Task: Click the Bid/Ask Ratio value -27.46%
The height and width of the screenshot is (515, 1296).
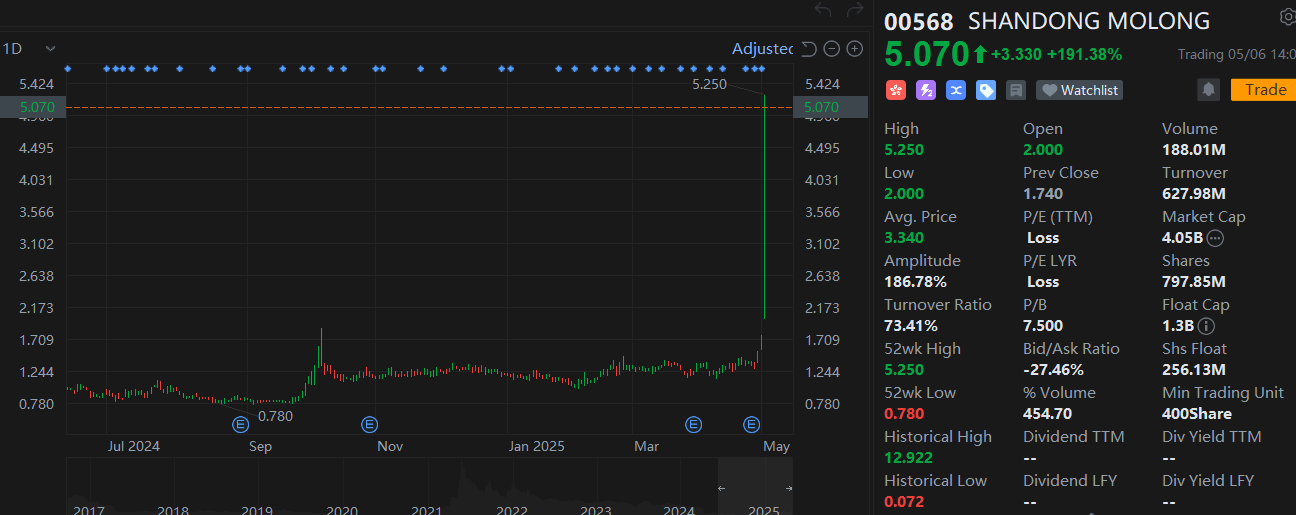Action: click(1054, 370)
